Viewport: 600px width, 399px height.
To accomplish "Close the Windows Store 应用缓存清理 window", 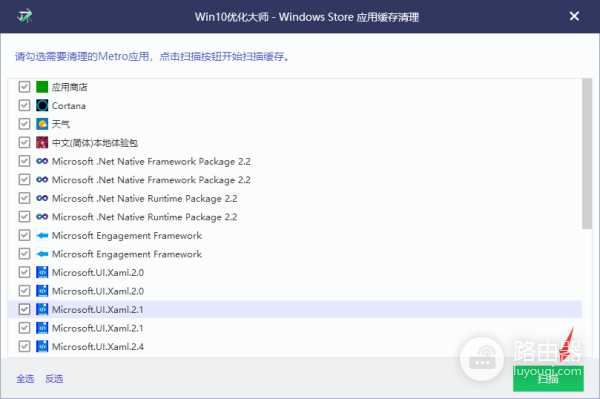I will click(x=574, y=16).
